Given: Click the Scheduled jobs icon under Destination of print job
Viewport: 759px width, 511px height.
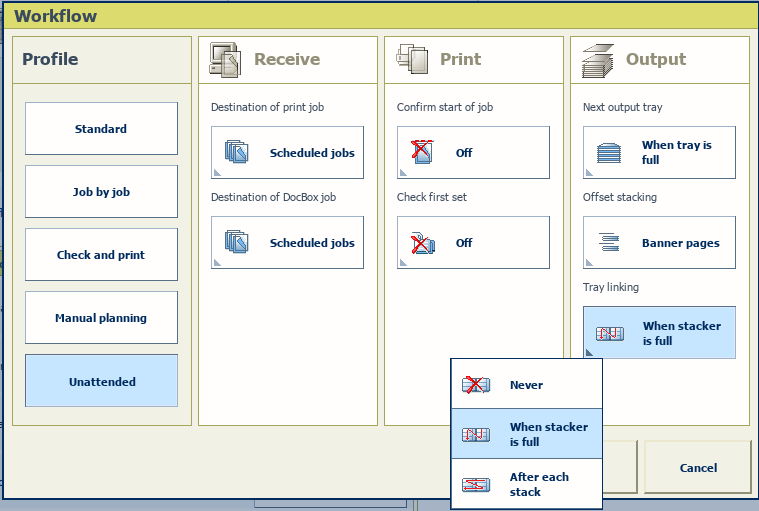Looking at the screenshot, I should (237, 153).
